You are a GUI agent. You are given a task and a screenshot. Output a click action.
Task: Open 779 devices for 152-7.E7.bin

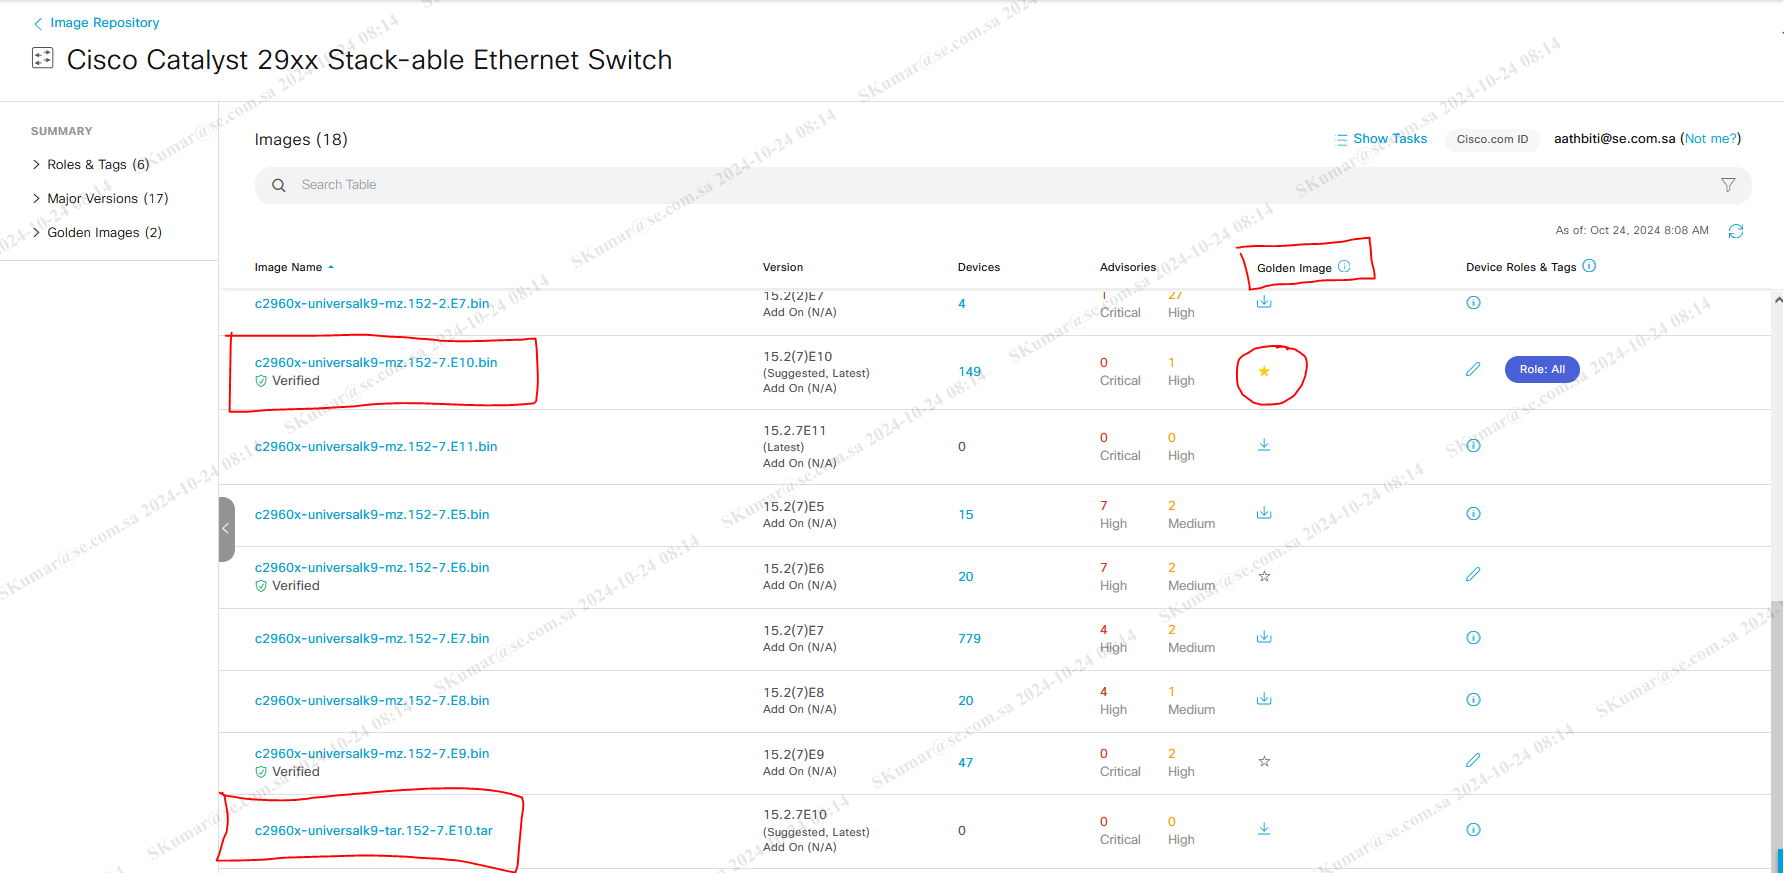pyautogui.click(x=970, y=638)
